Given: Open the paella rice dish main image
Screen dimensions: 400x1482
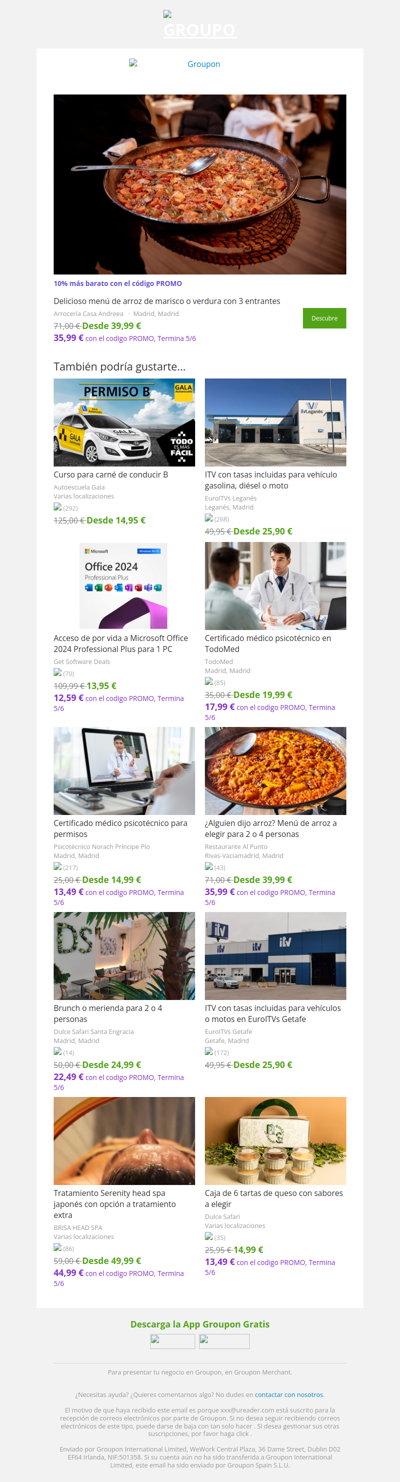Looking at the screenshot, I should 200,184.
